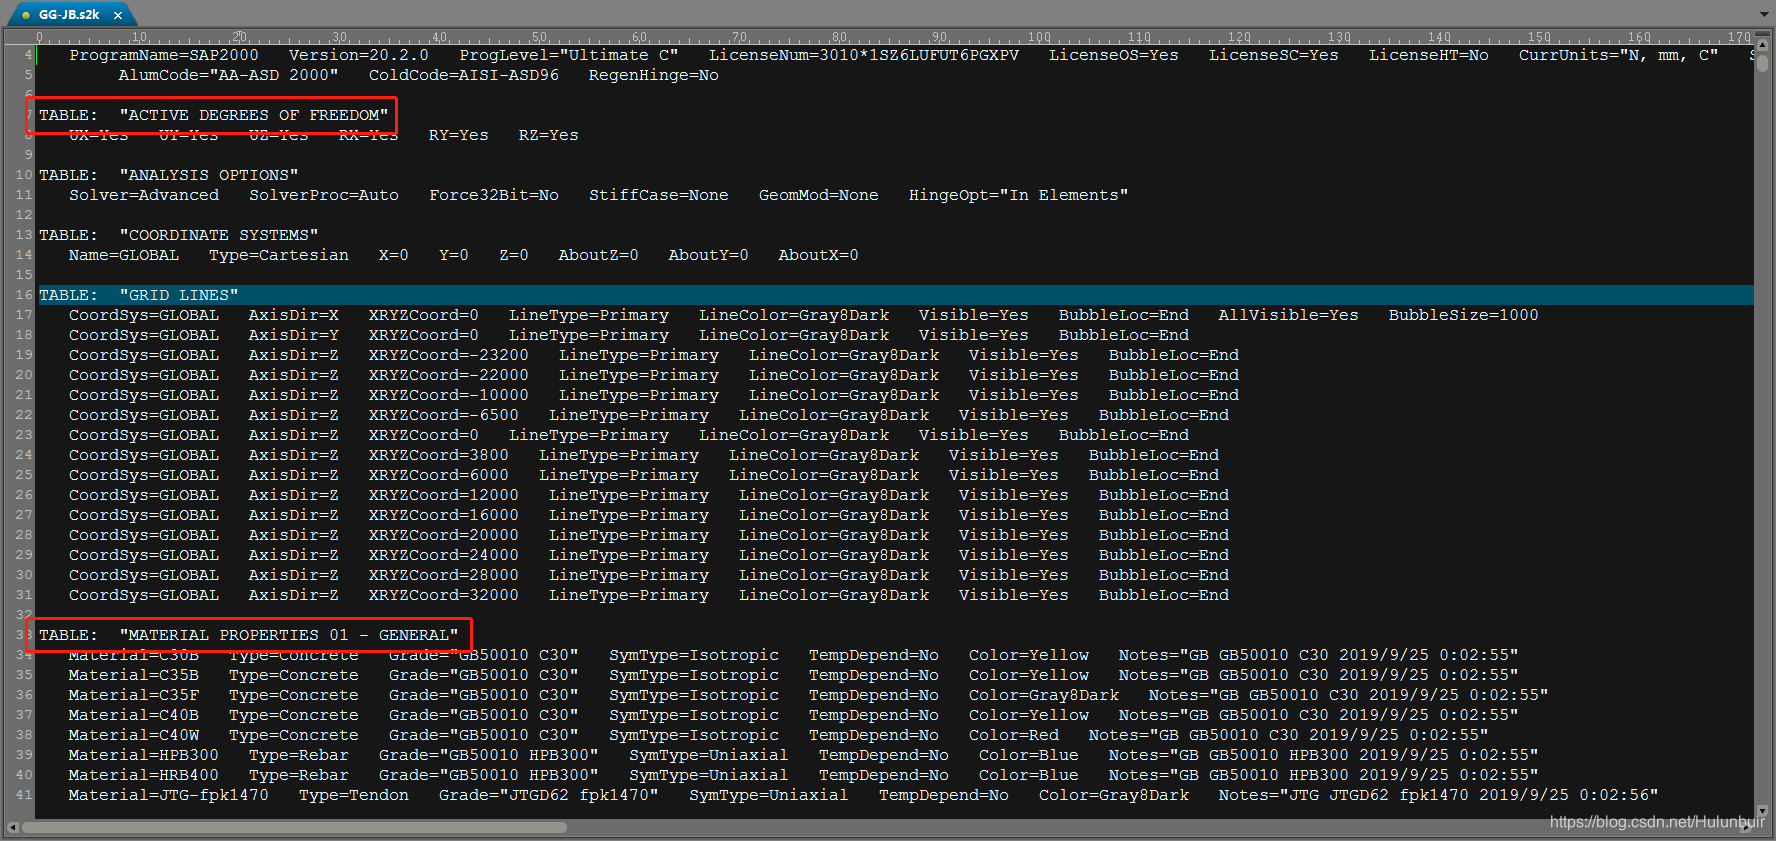Click the TABLE "ACTIVE DEGREES OF FREEDOM" line

coord(214,115)
